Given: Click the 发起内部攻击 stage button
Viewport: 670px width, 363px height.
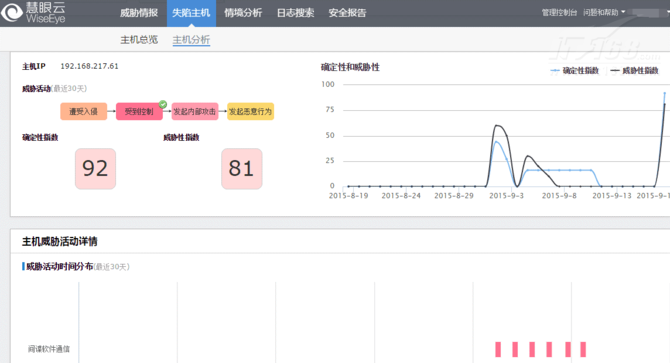Looking at the screenshot, I should click(x=195, y=111).
